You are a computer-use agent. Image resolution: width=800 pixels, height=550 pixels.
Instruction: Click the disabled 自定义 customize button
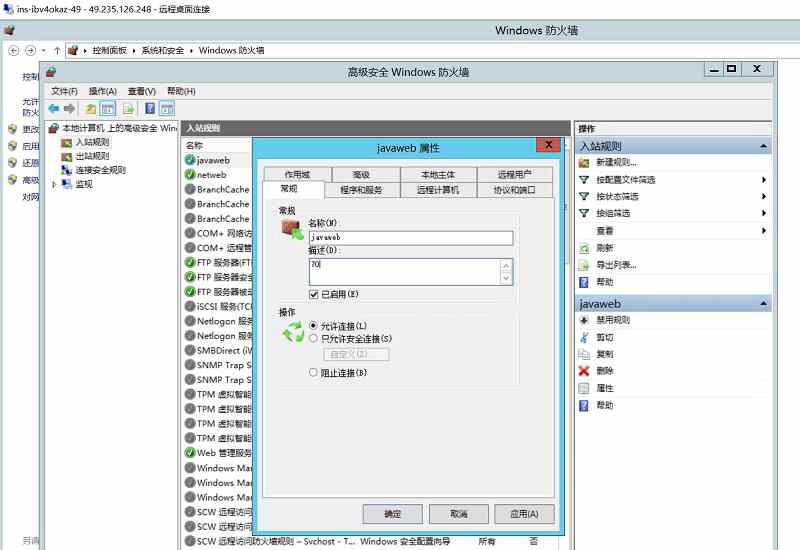[356, 354]
